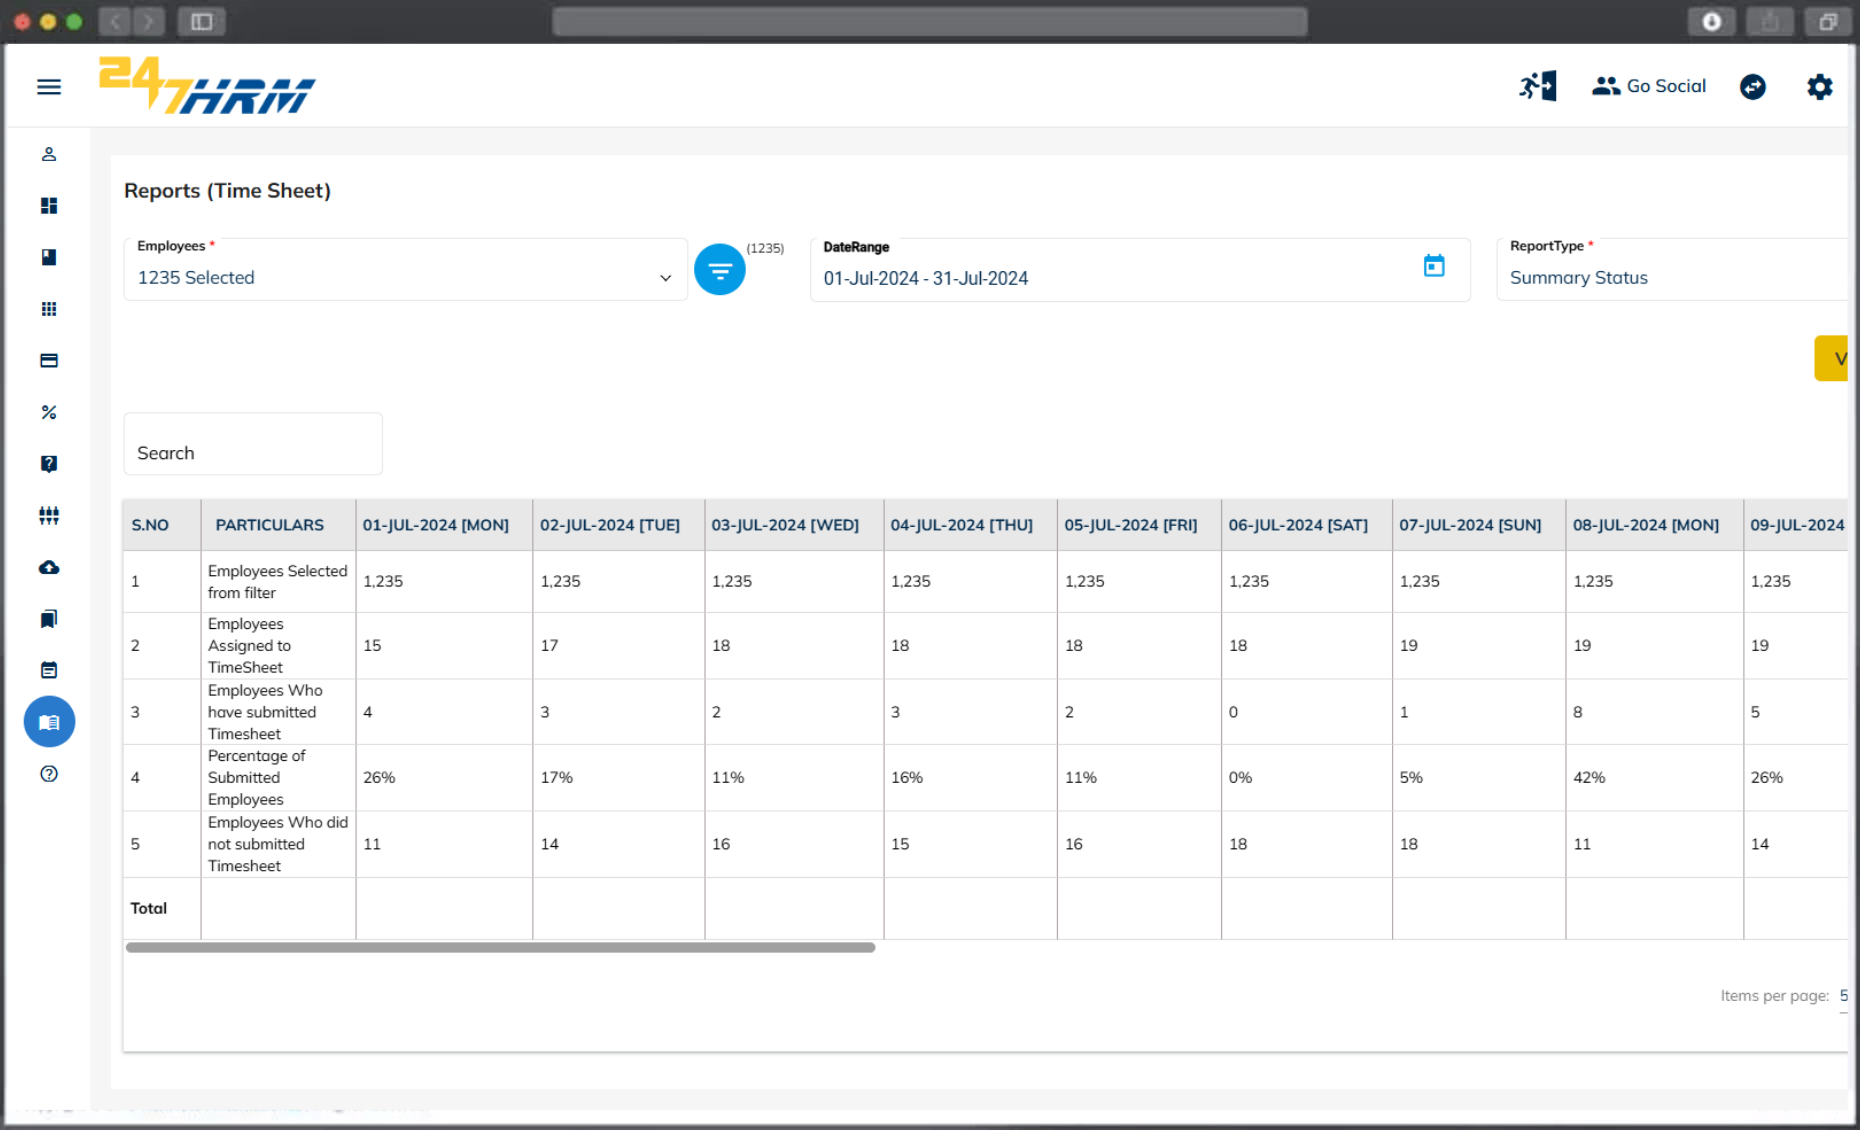Image resolution: width=1860 pixels, height=1130 pixels.
Task: Select the calendar icon in DateRange field
Action: click(1435, 264)
